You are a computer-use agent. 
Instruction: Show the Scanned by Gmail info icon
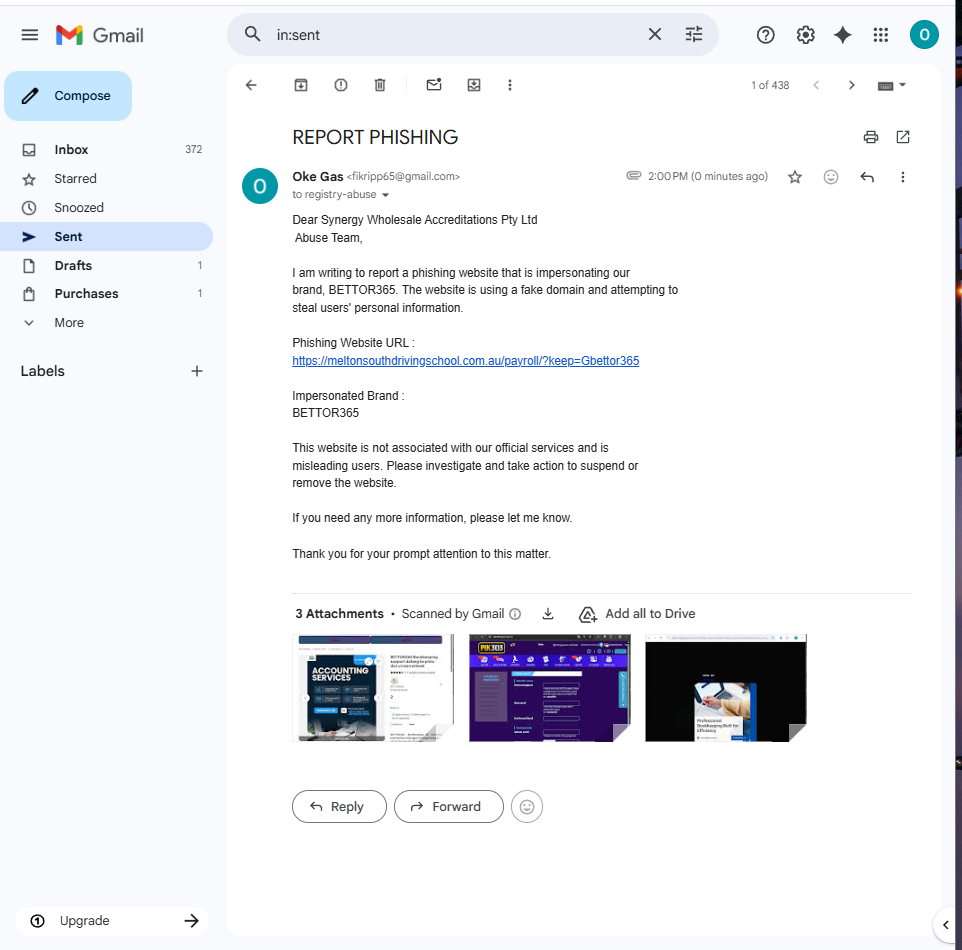coord(515,614)
